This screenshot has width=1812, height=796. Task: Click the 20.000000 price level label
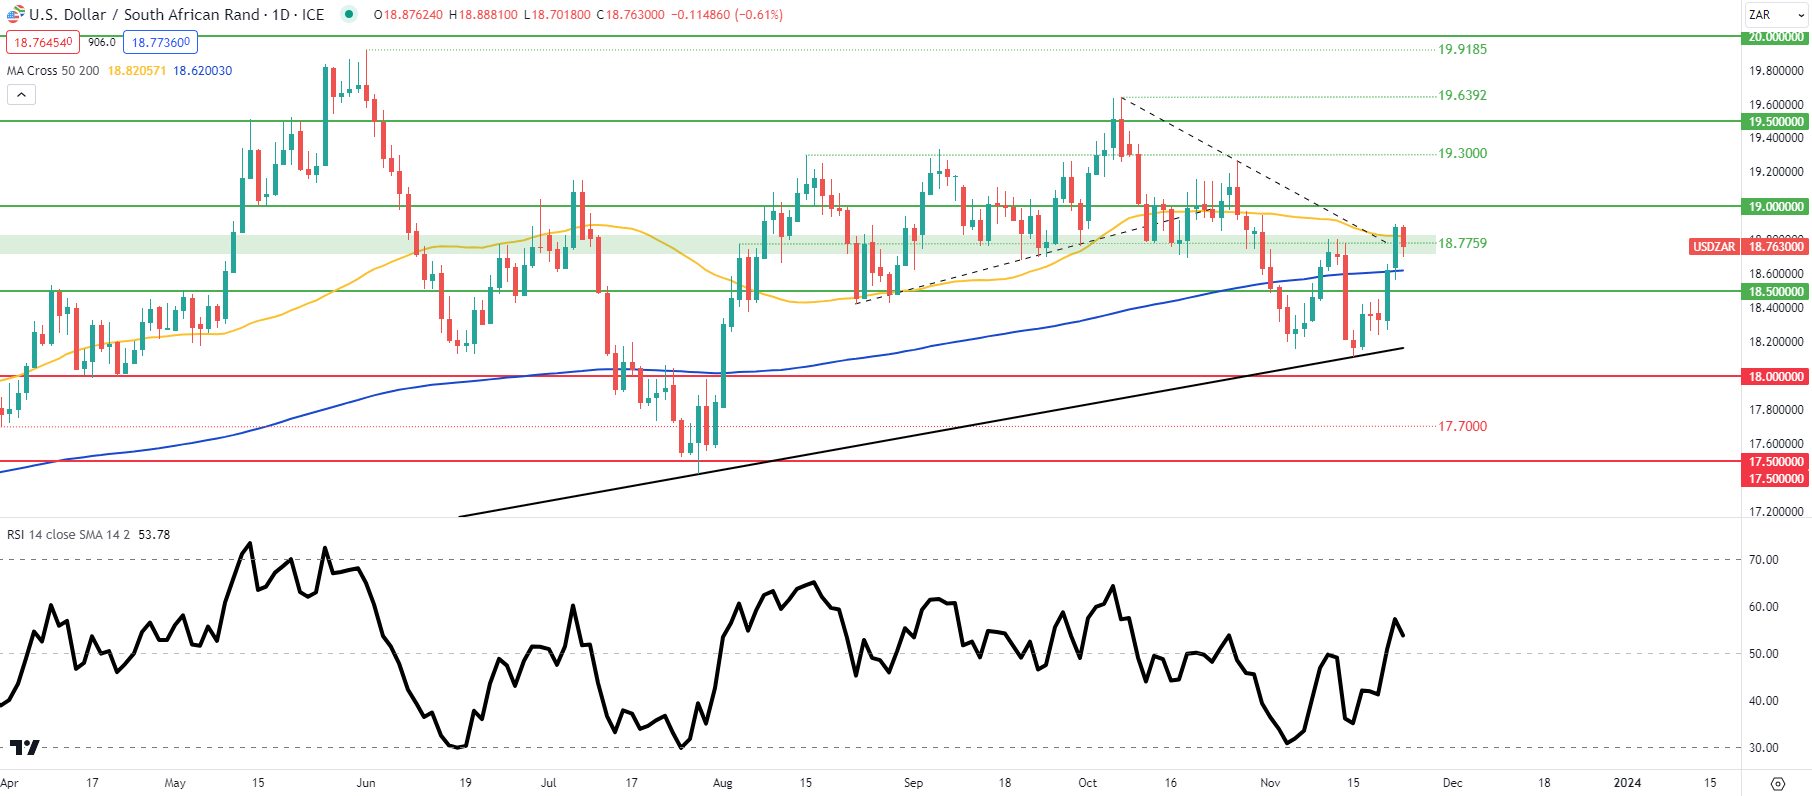click(x=1776, y=37)
